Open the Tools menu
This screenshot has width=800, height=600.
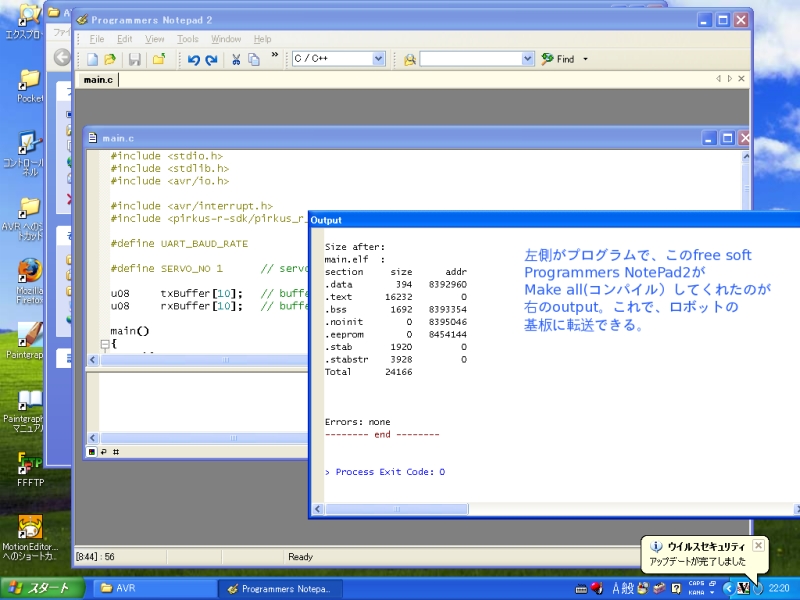click(188, 39)
